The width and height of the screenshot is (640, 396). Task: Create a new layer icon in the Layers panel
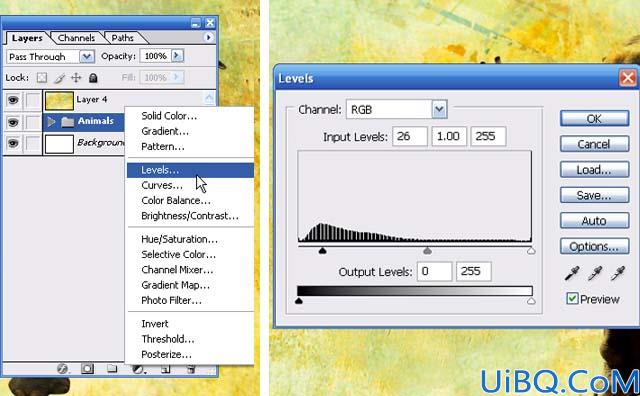[165, 369]
